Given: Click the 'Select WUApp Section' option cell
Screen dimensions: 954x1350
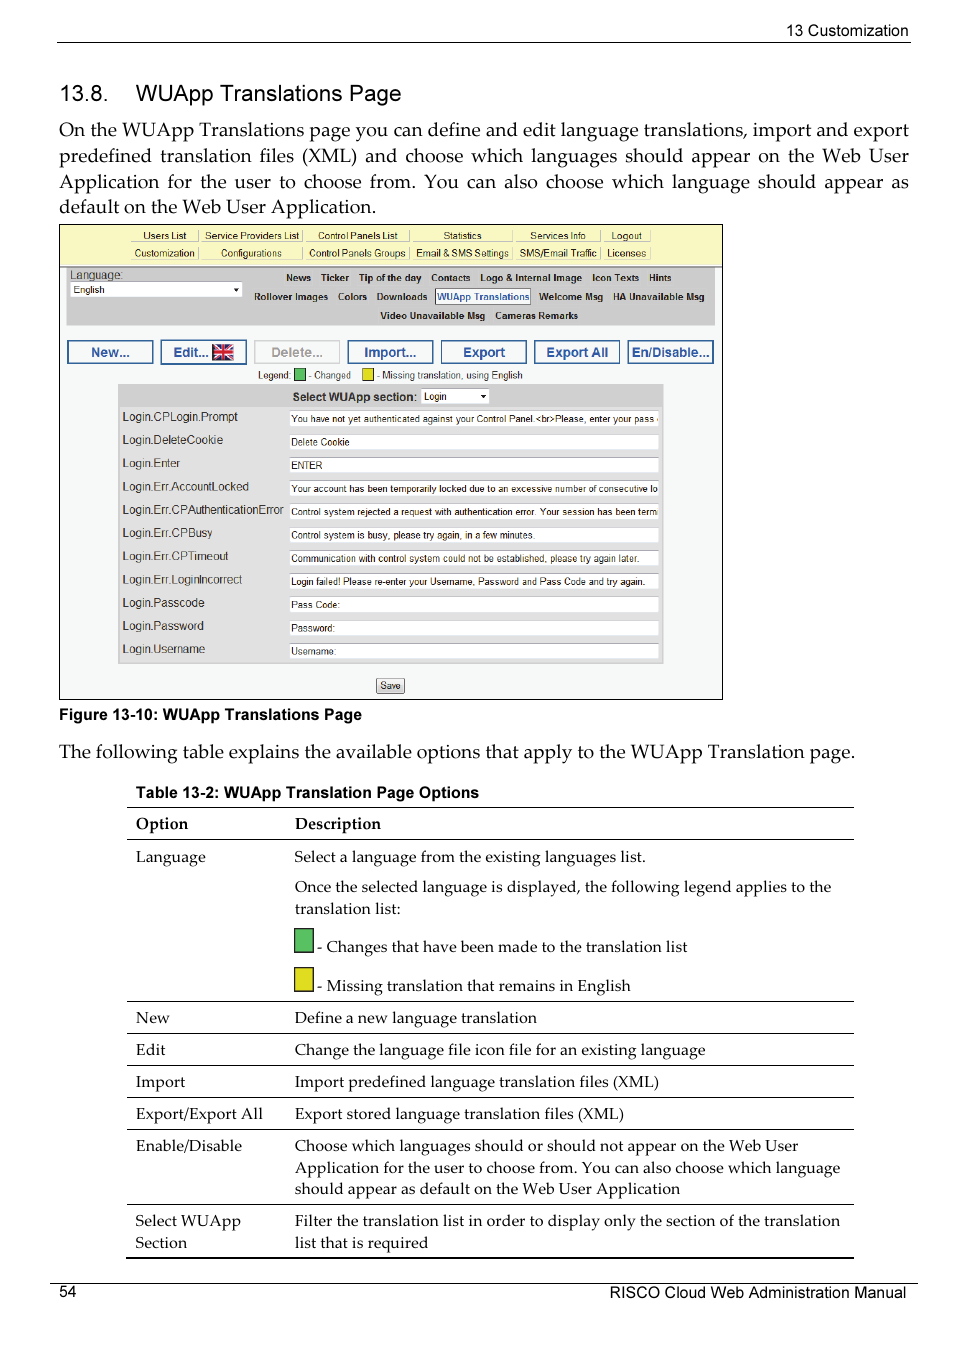Looking at the screenshot, I should tap(188, 1232).
